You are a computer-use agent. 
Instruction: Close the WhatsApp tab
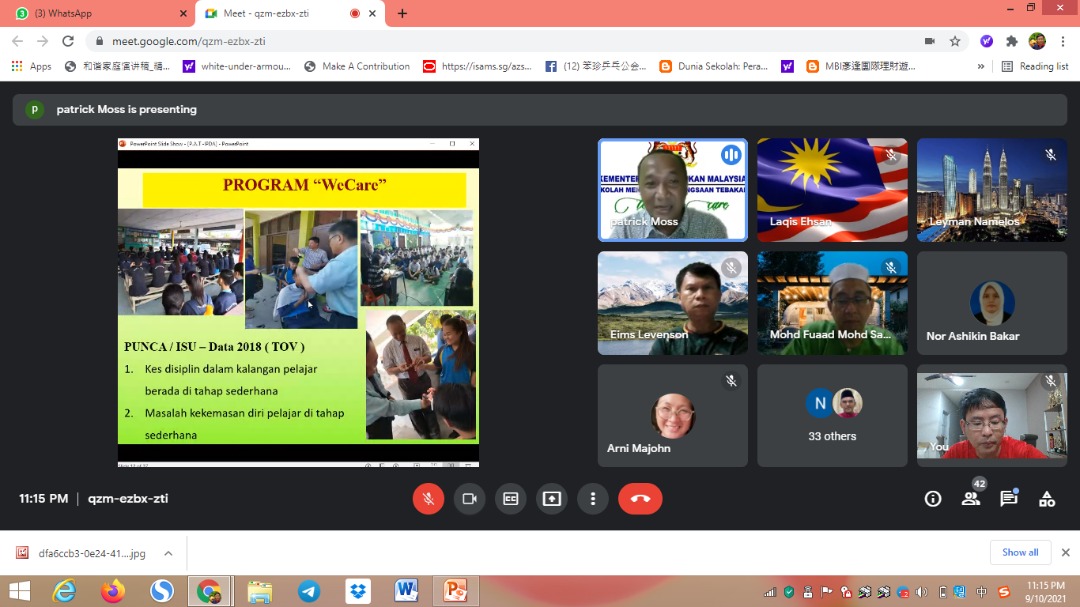point(183,13)
